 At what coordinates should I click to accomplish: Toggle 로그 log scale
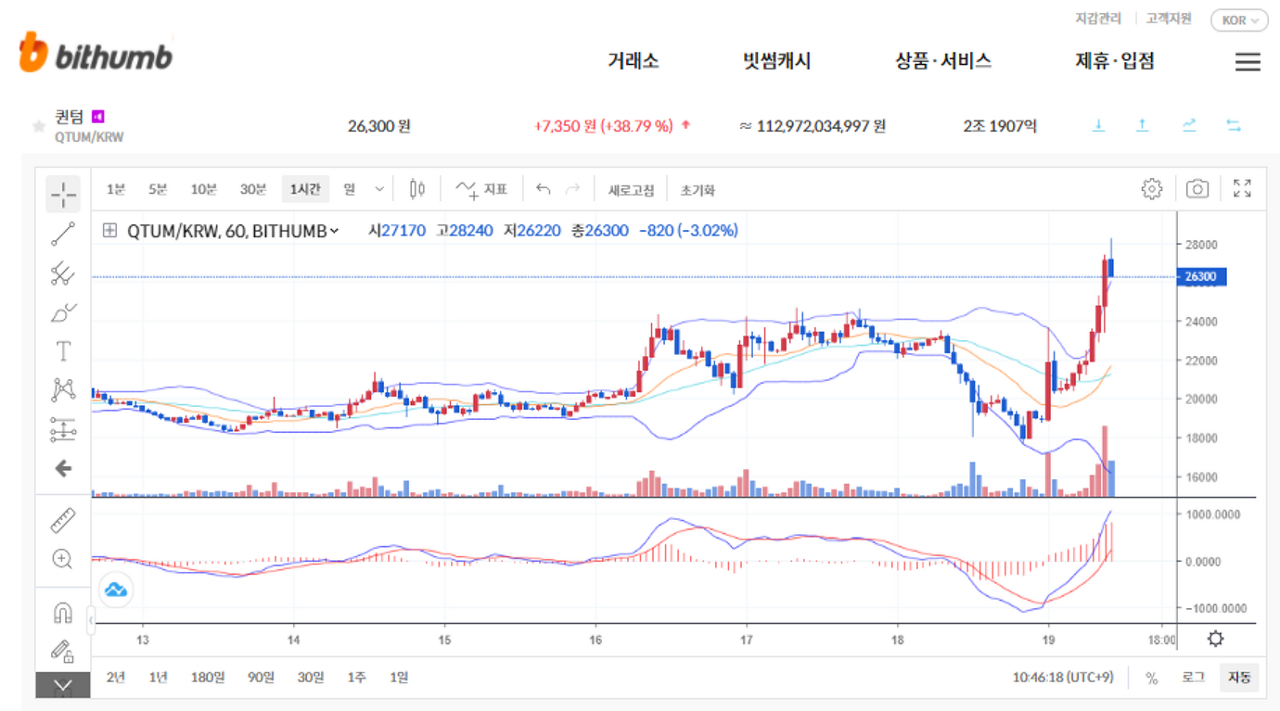1193,678
